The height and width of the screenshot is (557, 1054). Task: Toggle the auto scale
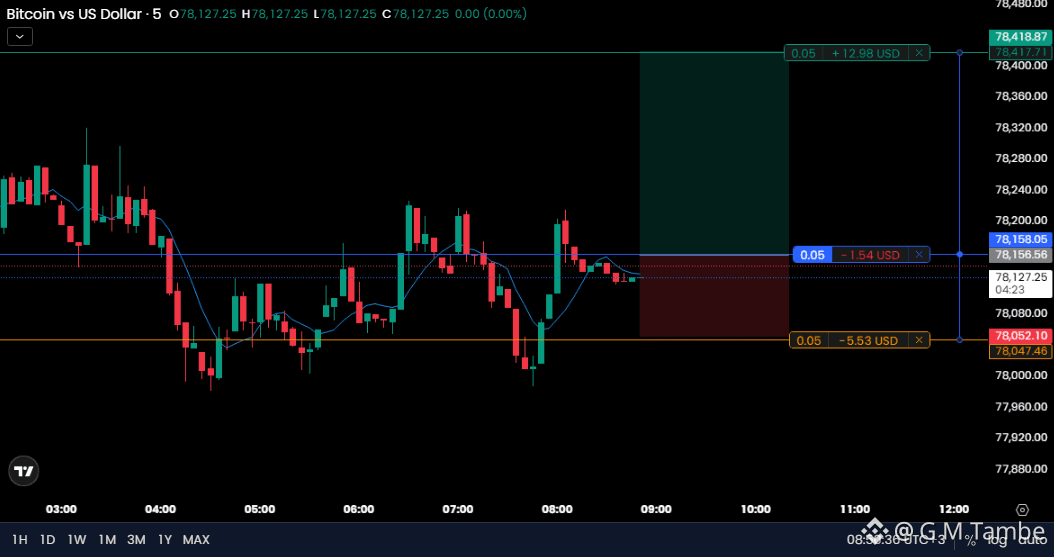pos(1032,540)
